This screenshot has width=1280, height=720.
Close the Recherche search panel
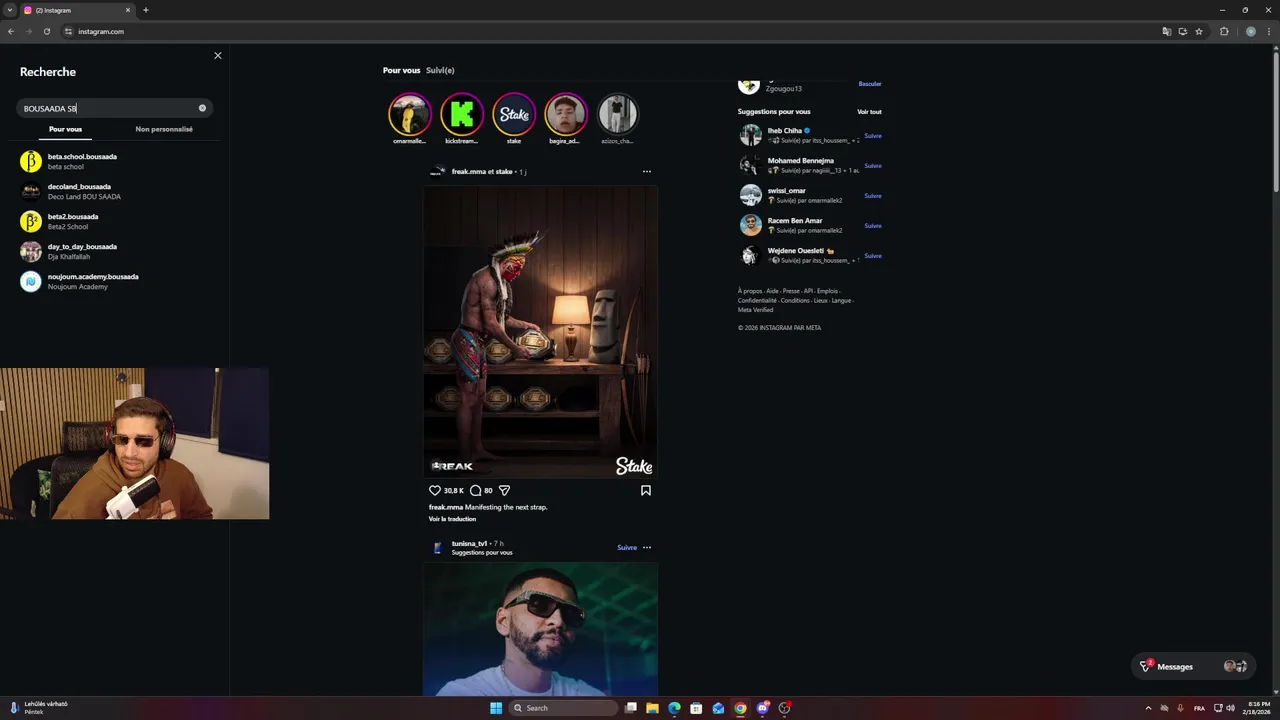(218, 56)
